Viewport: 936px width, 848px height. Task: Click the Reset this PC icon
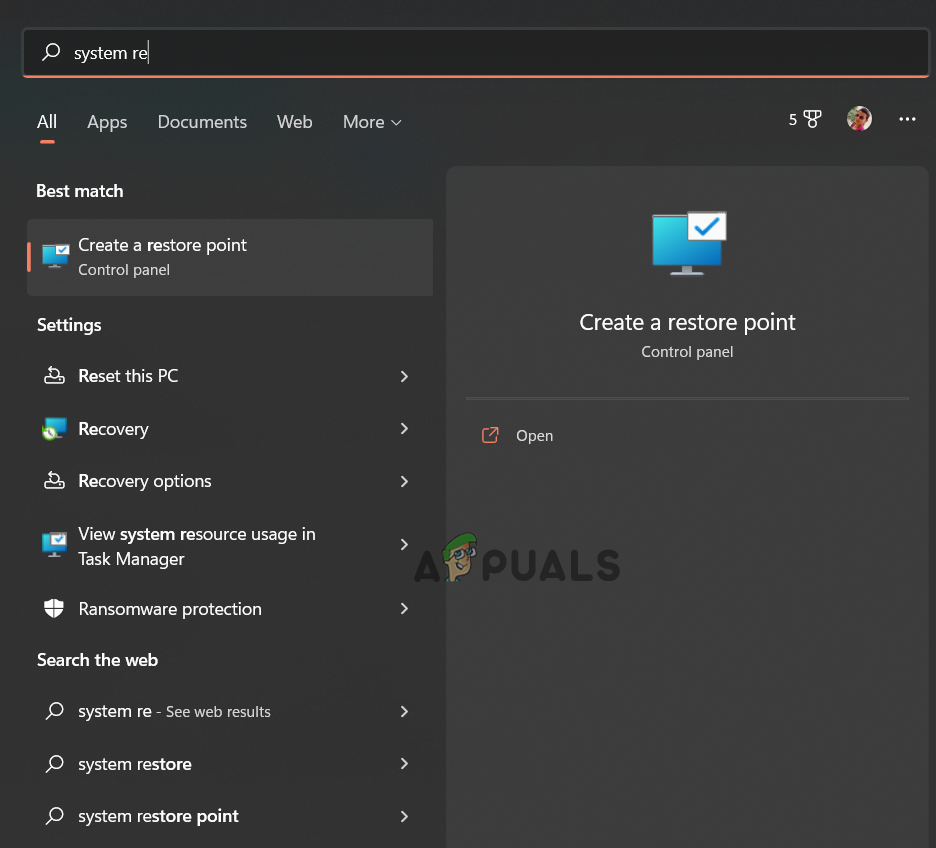pyautogui.click(x=54, y=376)
